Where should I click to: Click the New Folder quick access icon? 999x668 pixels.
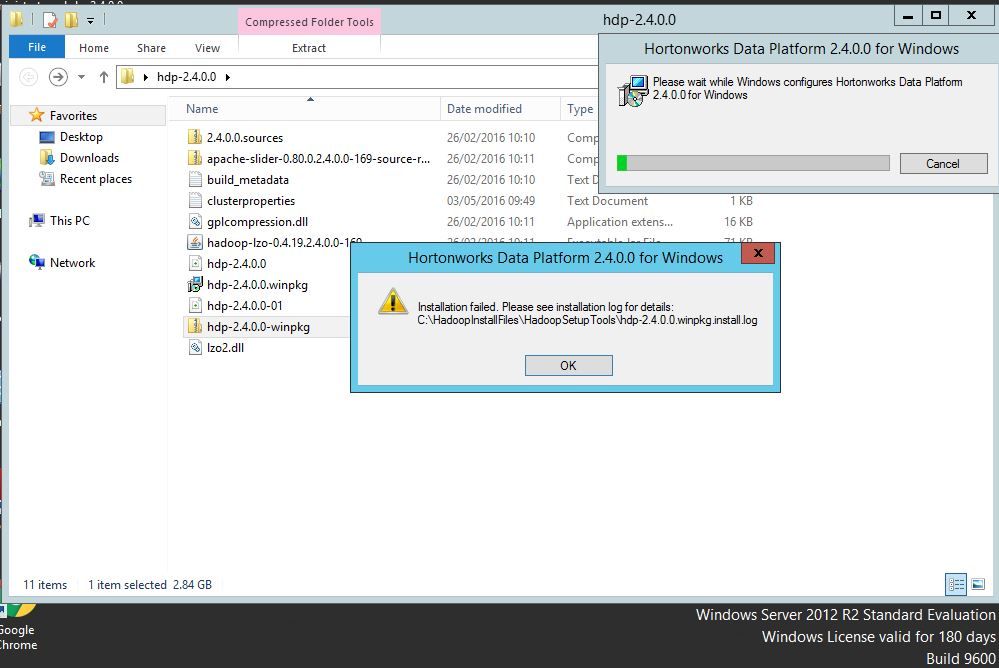(x=71, y=20)
